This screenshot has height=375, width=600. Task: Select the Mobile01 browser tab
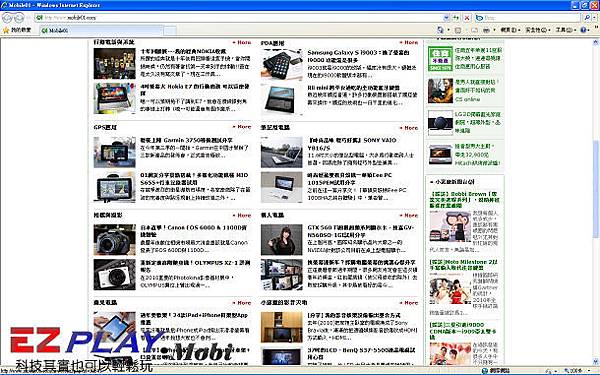click(x=101, y=30)
